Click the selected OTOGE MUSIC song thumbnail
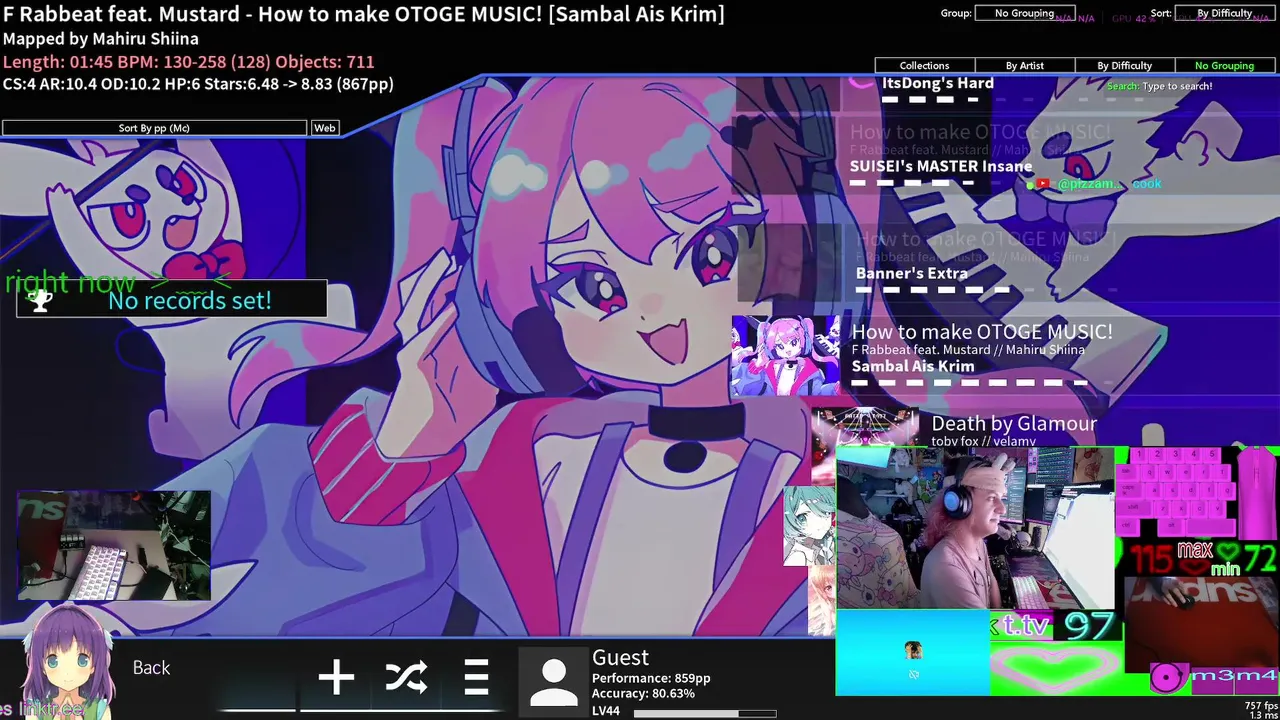 [x=785, y=356]
